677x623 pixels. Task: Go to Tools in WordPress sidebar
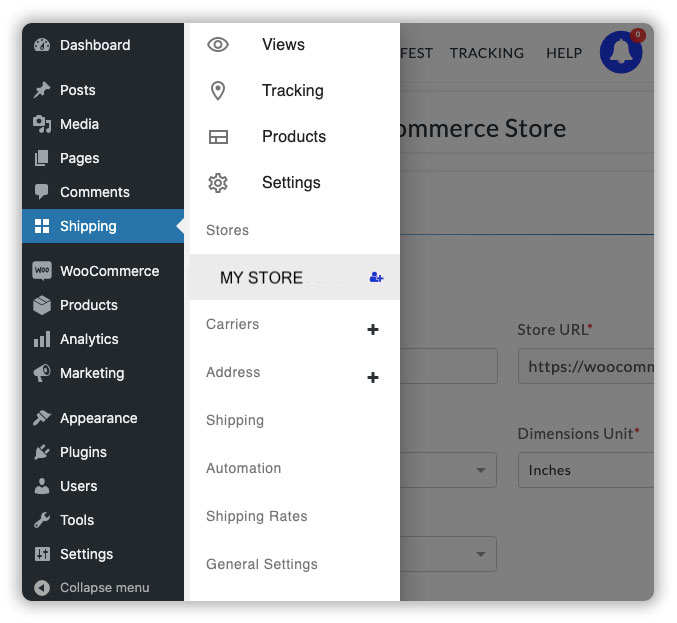point(77,520)
